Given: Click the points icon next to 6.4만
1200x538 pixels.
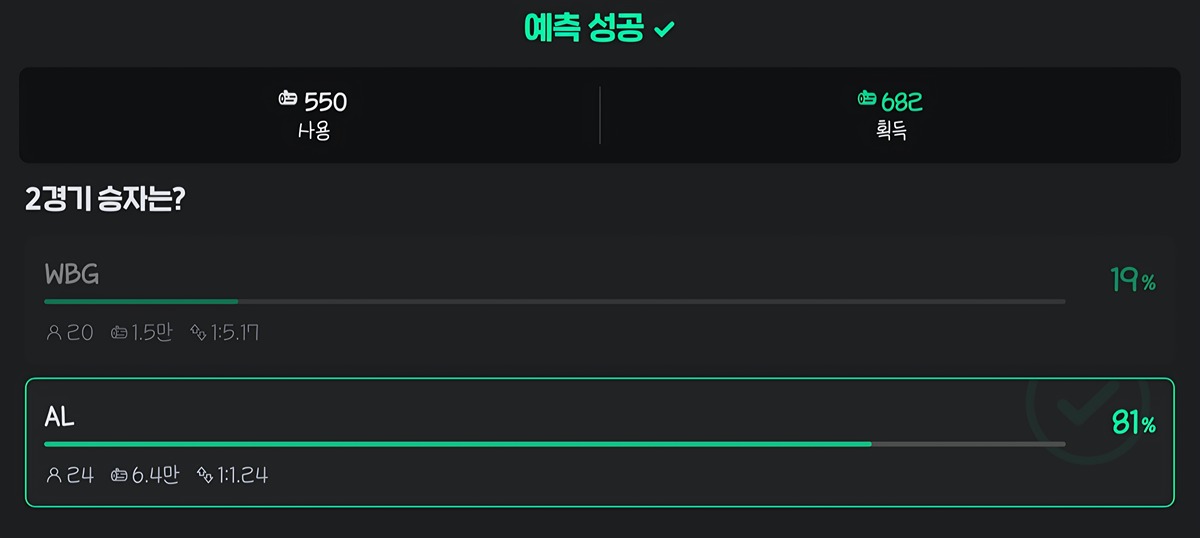Looking at the screenshot, I should point(119,475).
